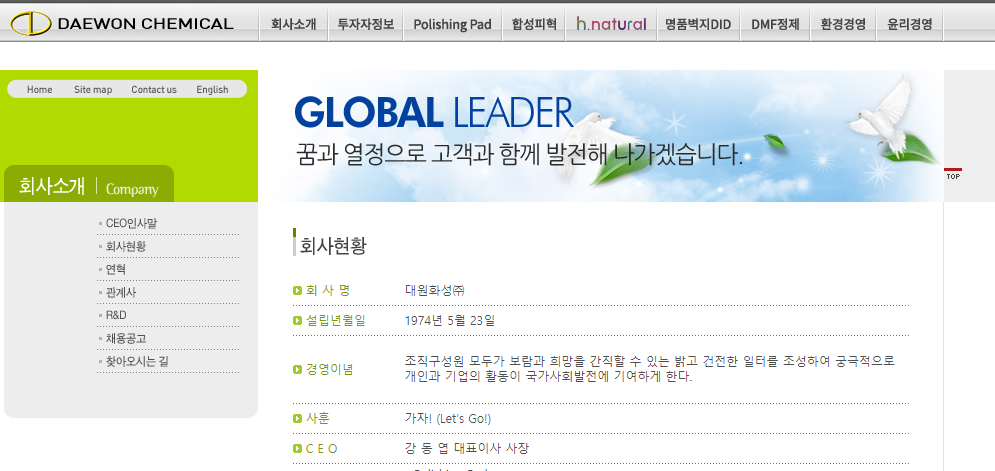Open the 윤리경영 top menu

[x=909, y=24]
